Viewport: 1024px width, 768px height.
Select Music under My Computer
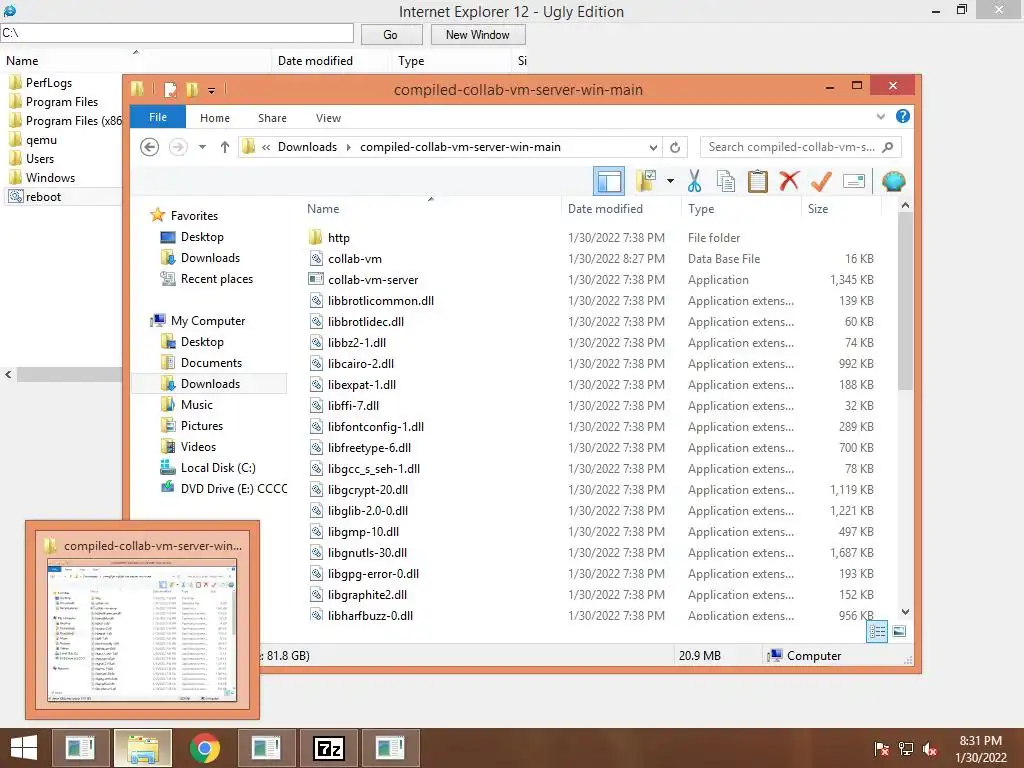tap(197, 405)
